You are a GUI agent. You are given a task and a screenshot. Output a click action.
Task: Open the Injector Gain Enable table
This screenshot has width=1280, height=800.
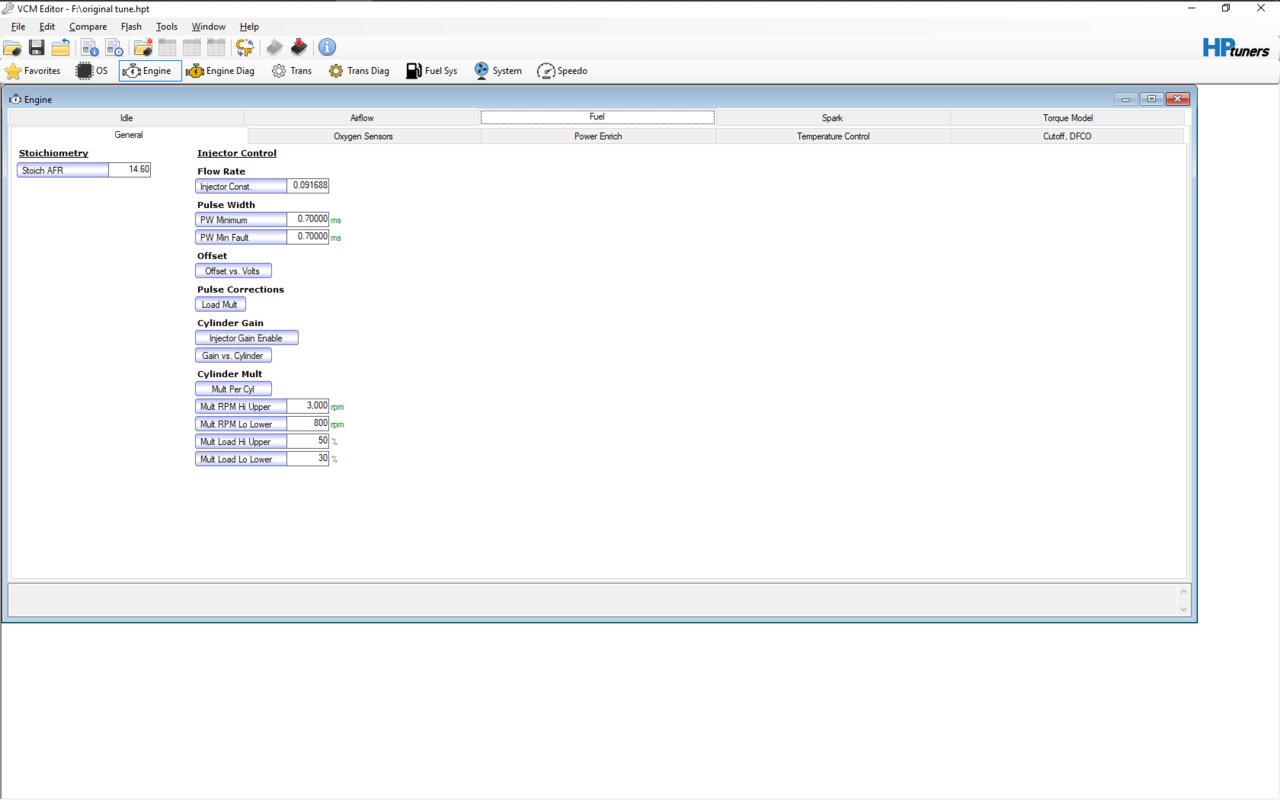246,338
